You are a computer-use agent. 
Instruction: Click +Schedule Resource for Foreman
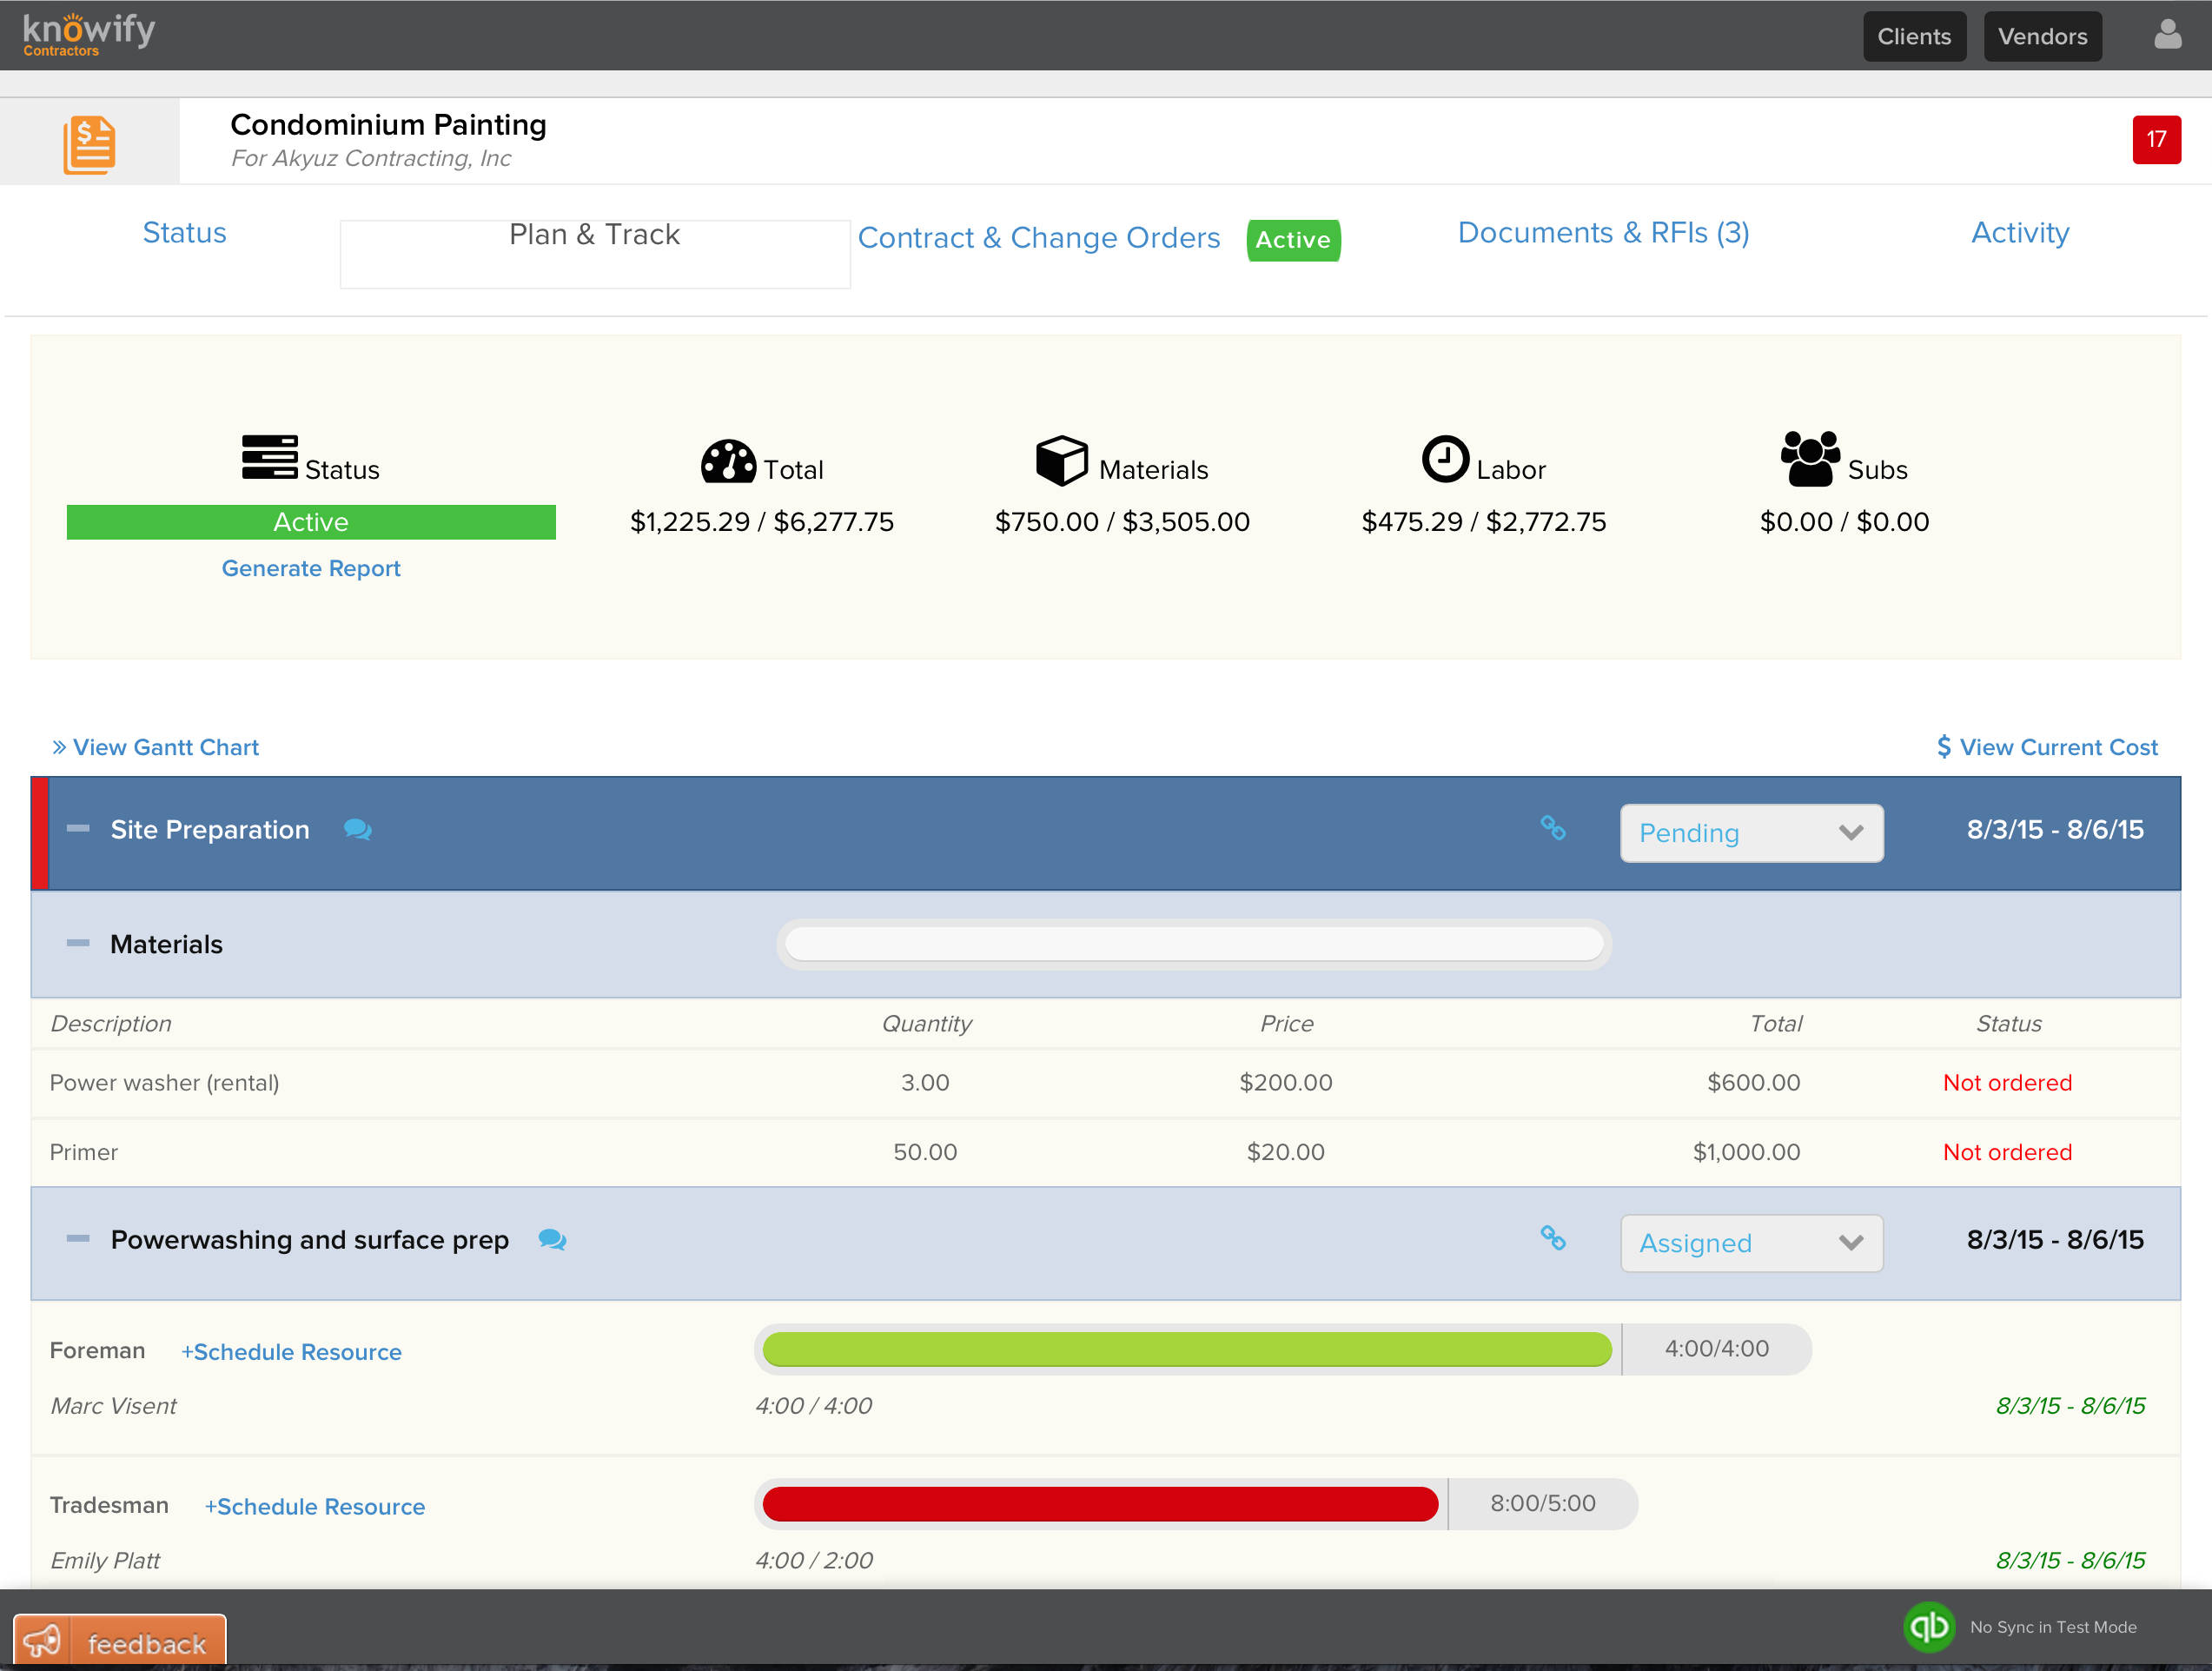click(x=291, y=1351)
